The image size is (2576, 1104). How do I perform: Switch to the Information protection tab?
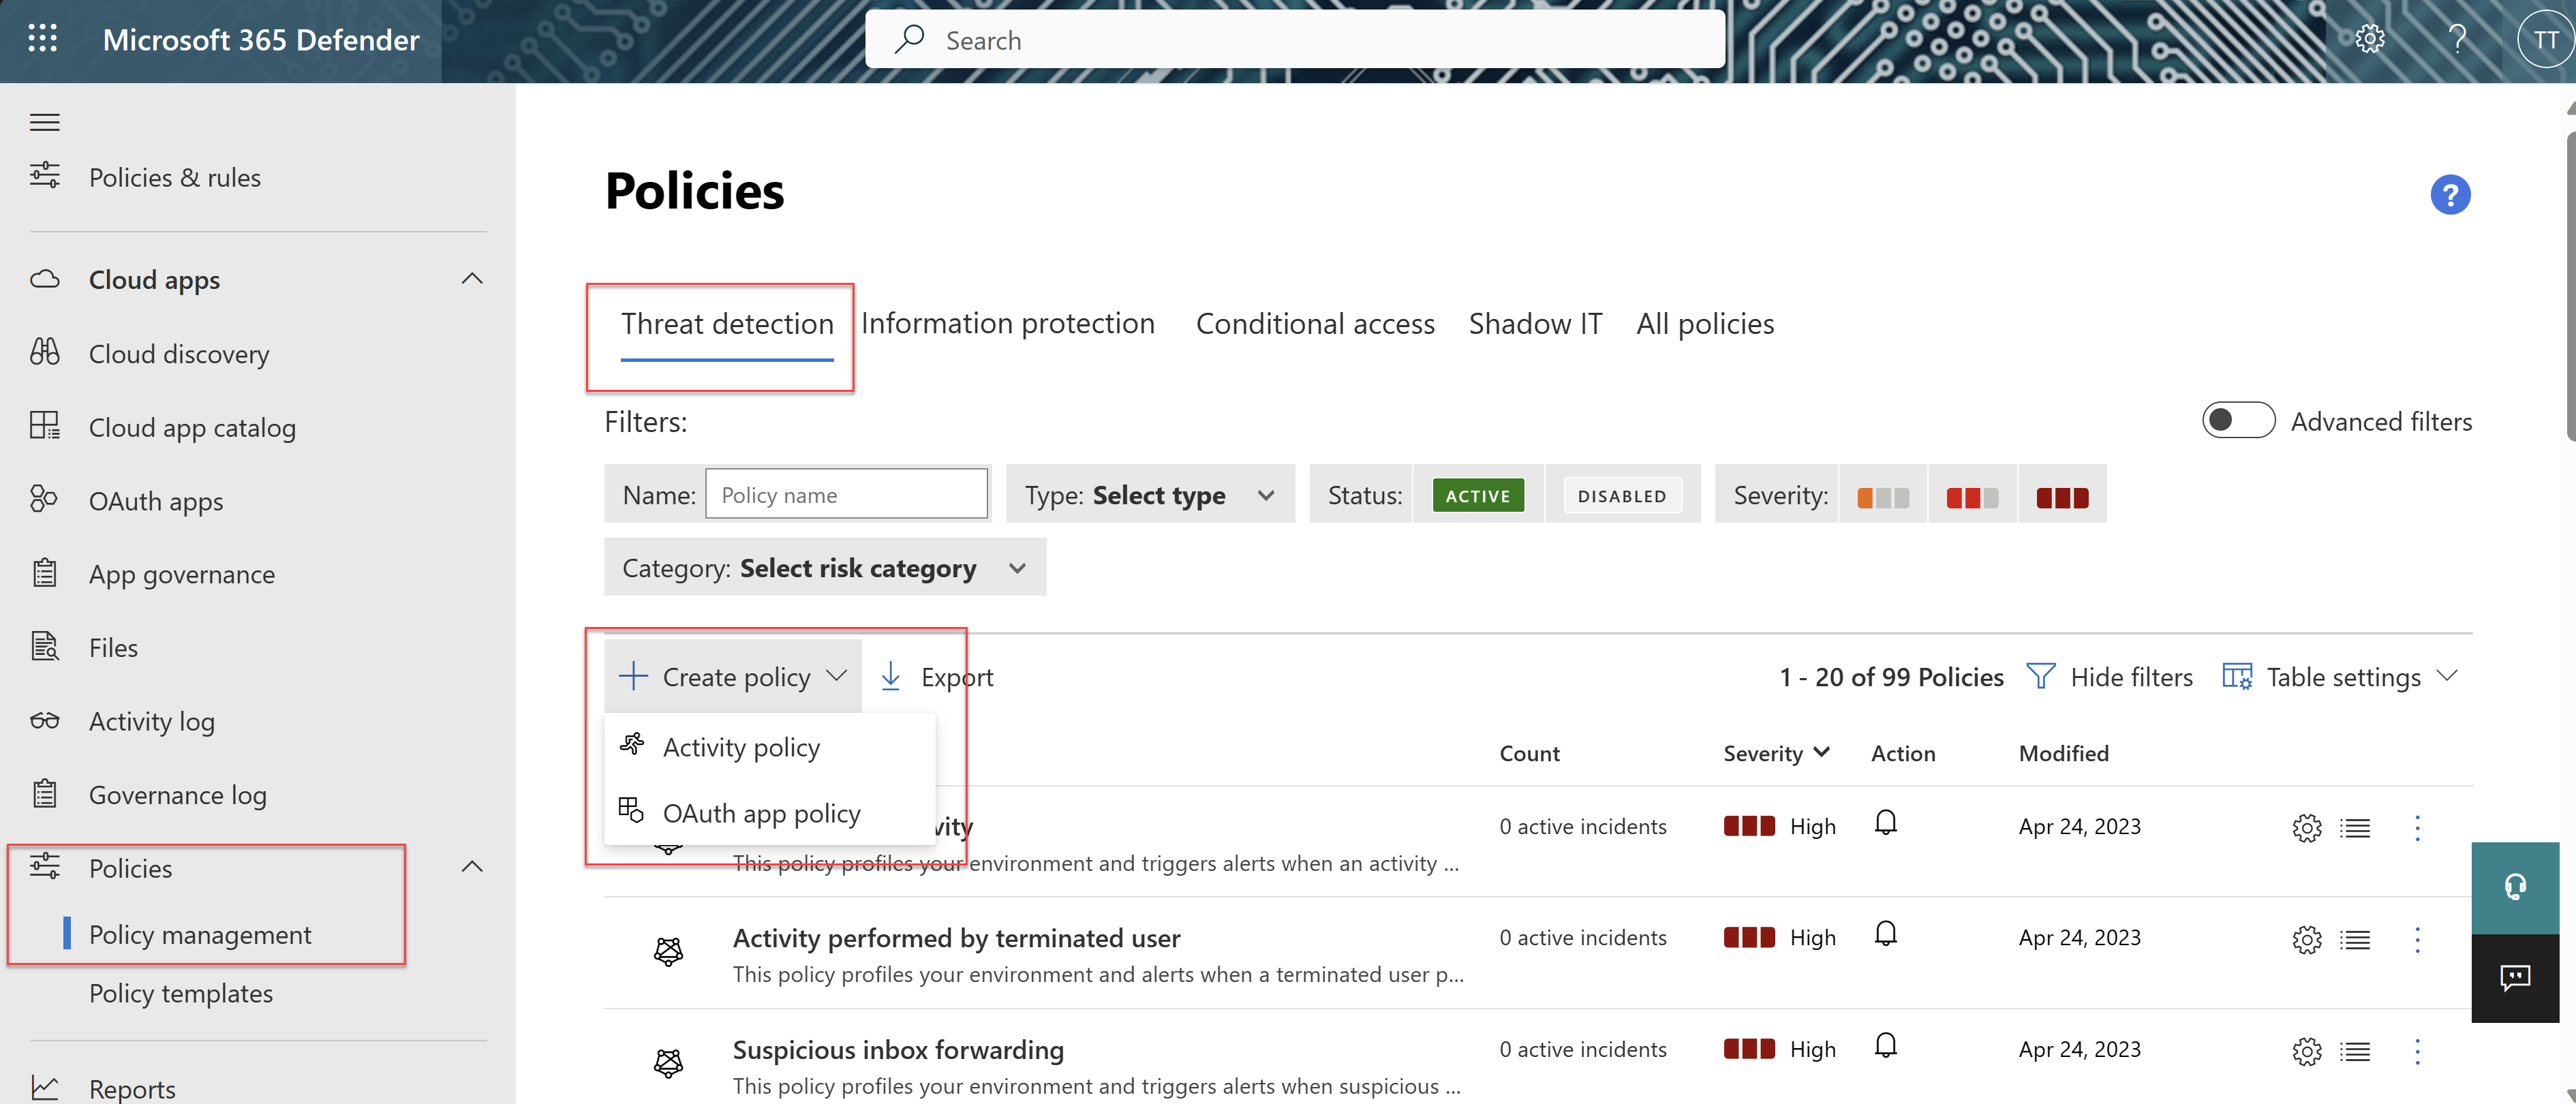[x=1007, y=322]
